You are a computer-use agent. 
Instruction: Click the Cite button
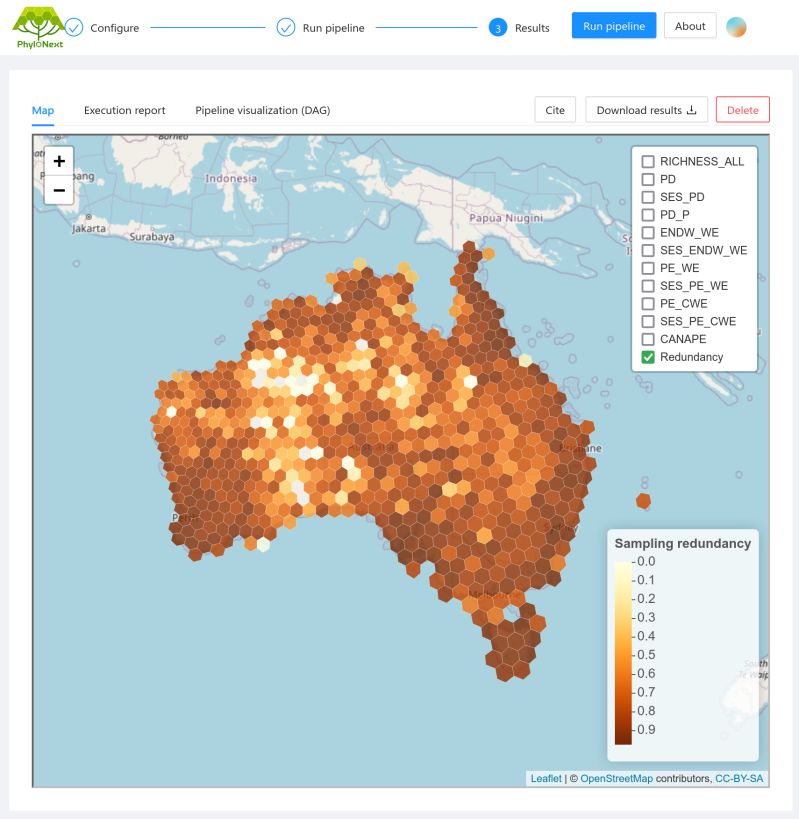pos(555,110)
